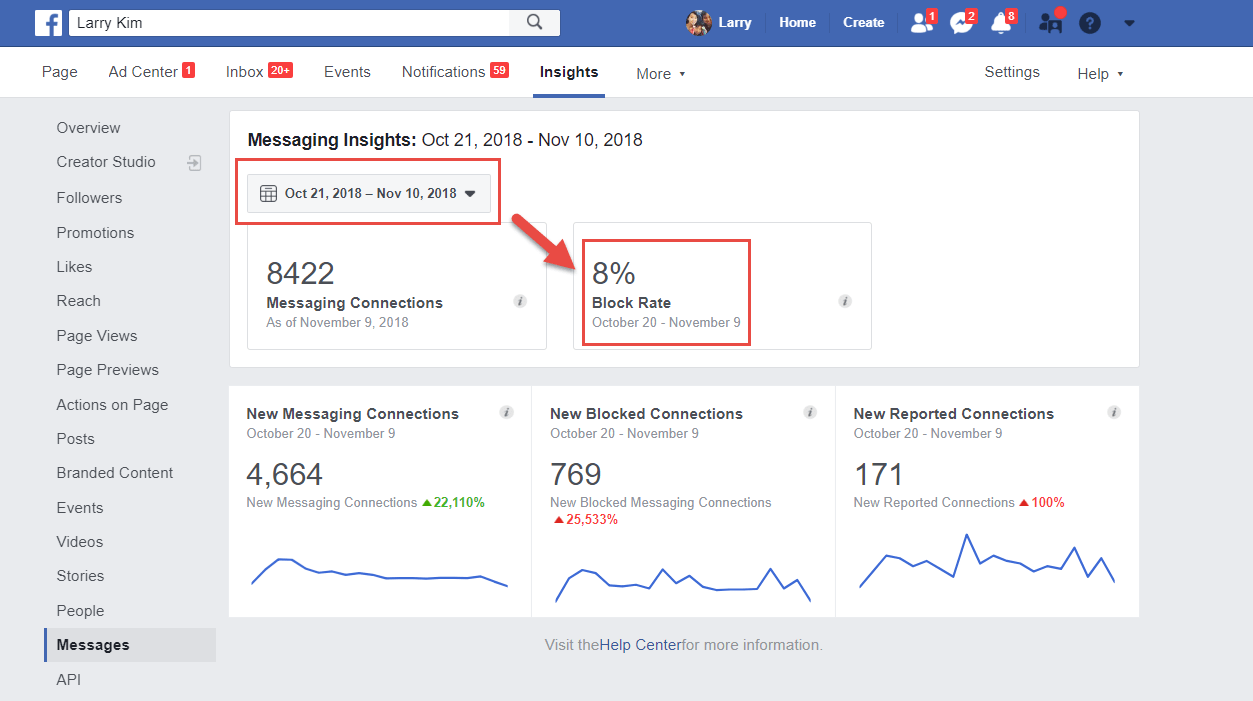Click the Block Rate info icon
The height and width of the screenshot is (701, 1253).
pos(844,301)
